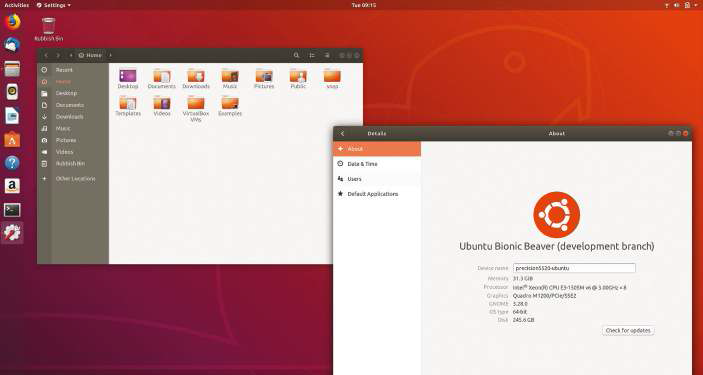Select the Settings icon in the dock
This screenshot has width=703, height=375.
tap(12, 233)
